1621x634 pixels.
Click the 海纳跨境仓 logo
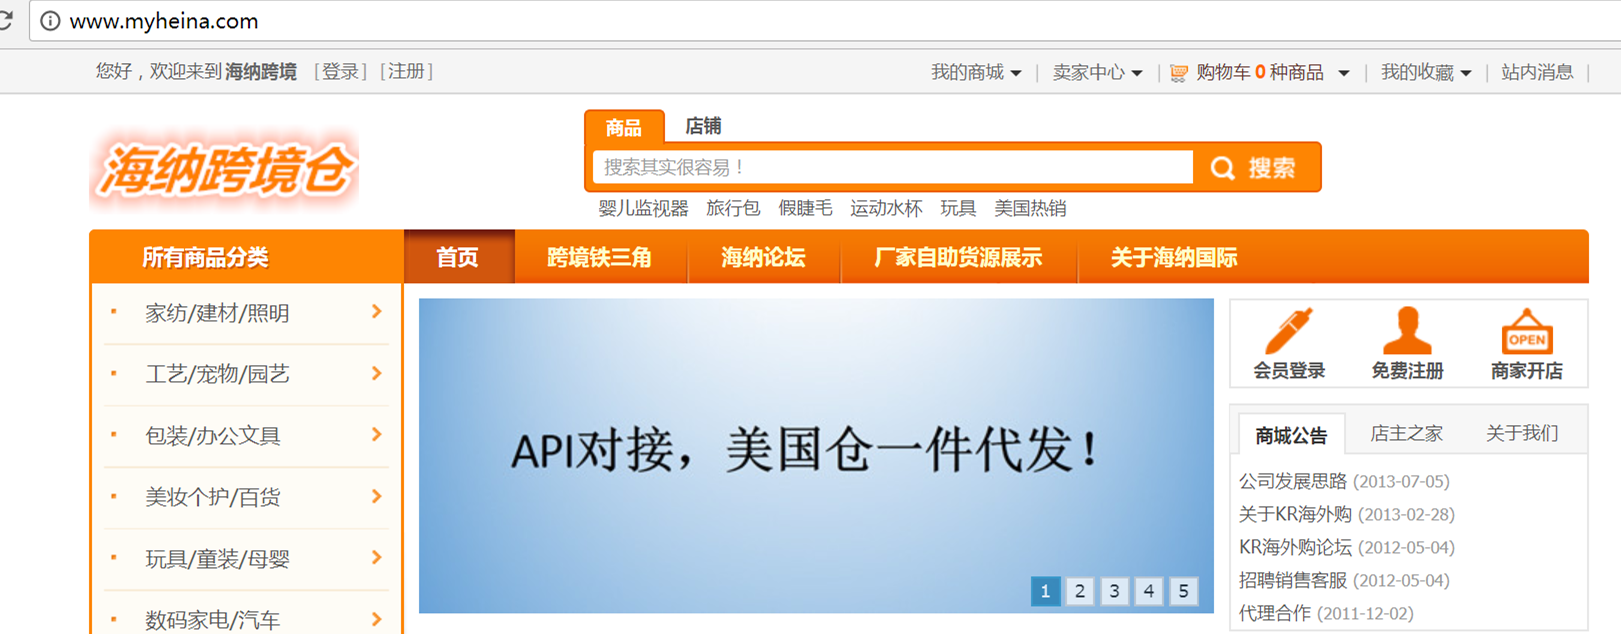[x=225, y=169]
